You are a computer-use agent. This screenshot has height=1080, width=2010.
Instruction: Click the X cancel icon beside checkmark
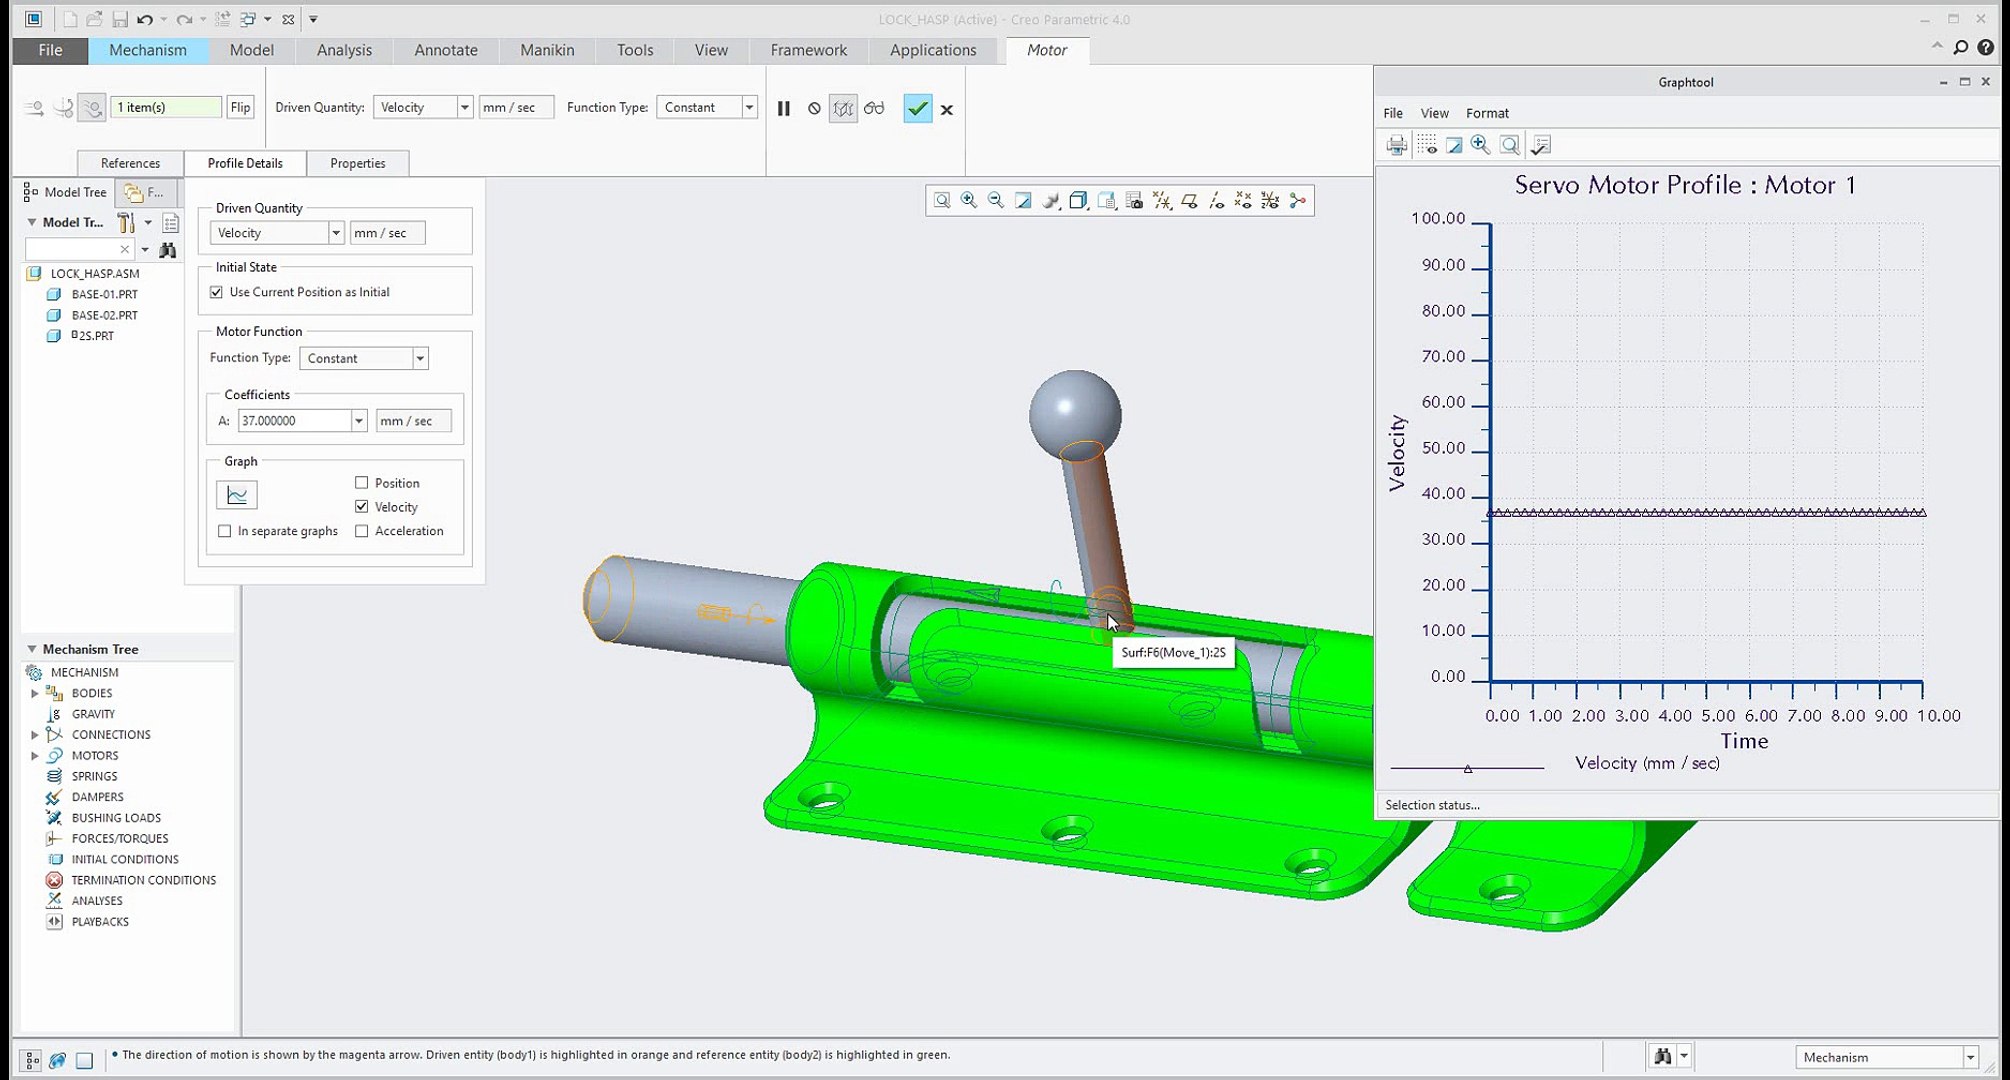(947, 110)
